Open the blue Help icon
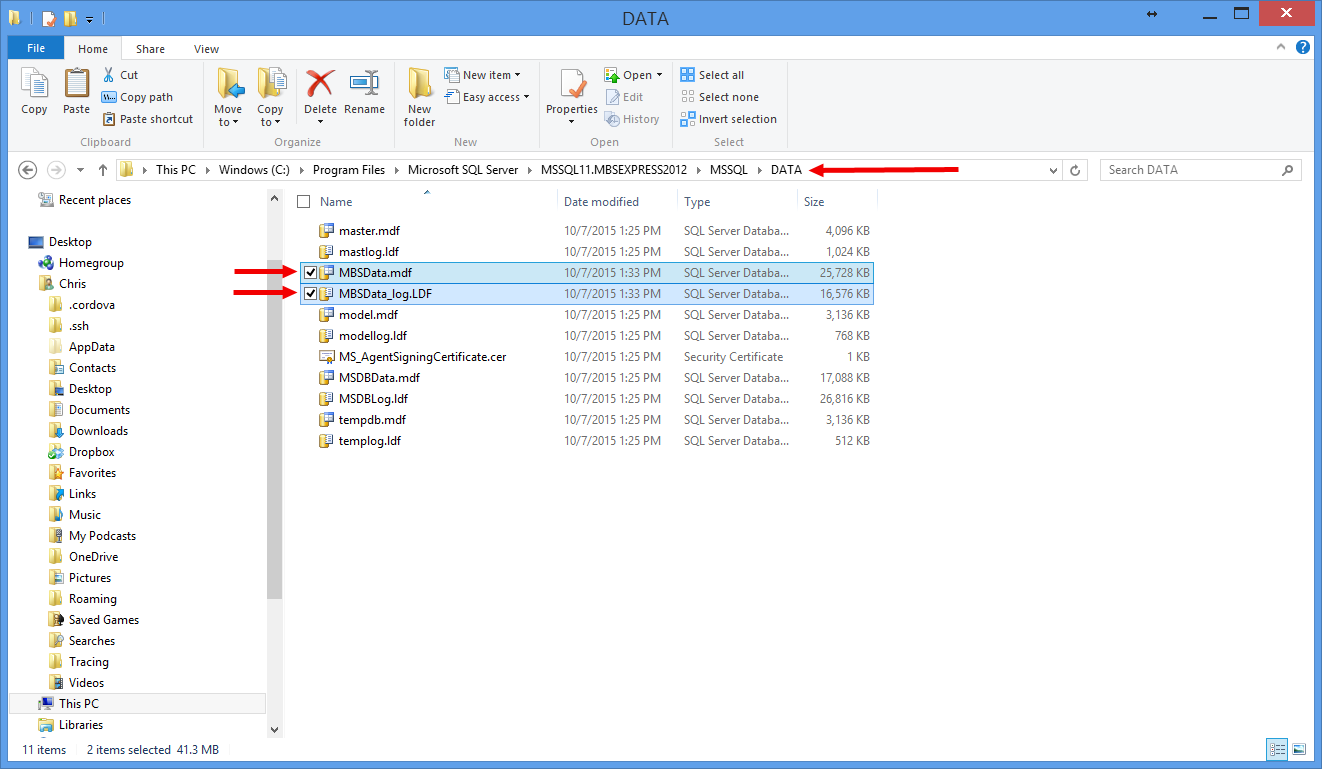Viewport: 1322px width, 769px height. (x=1303, y=47)
